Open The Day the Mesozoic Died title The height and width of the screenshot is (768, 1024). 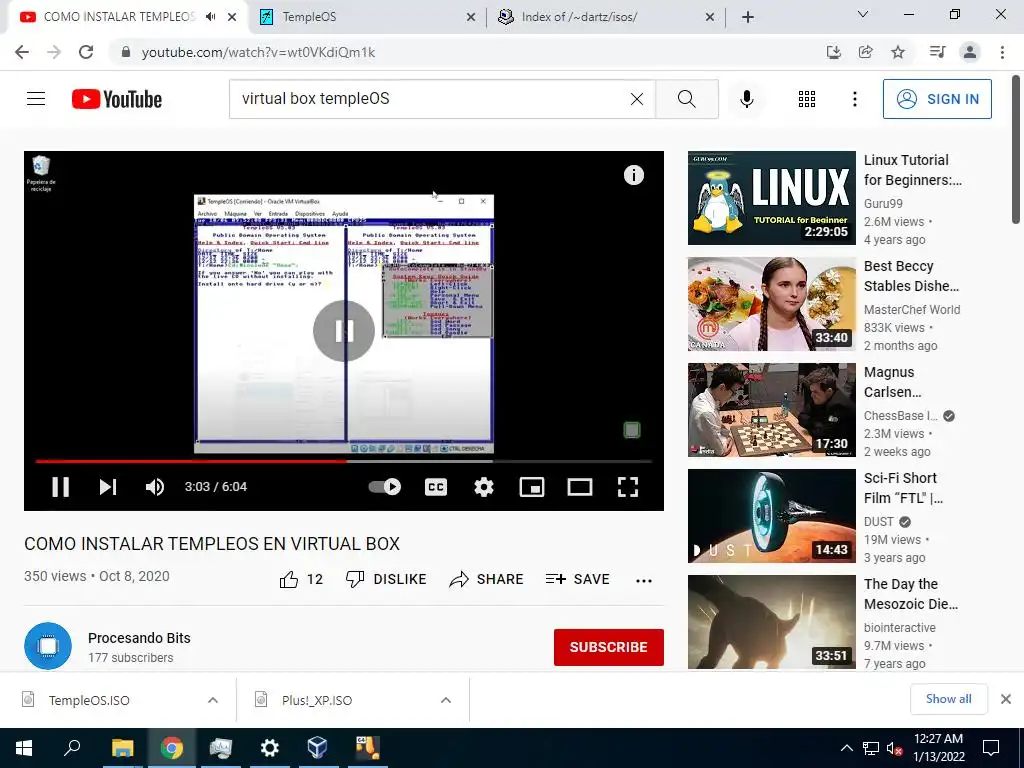click(911, 594)
